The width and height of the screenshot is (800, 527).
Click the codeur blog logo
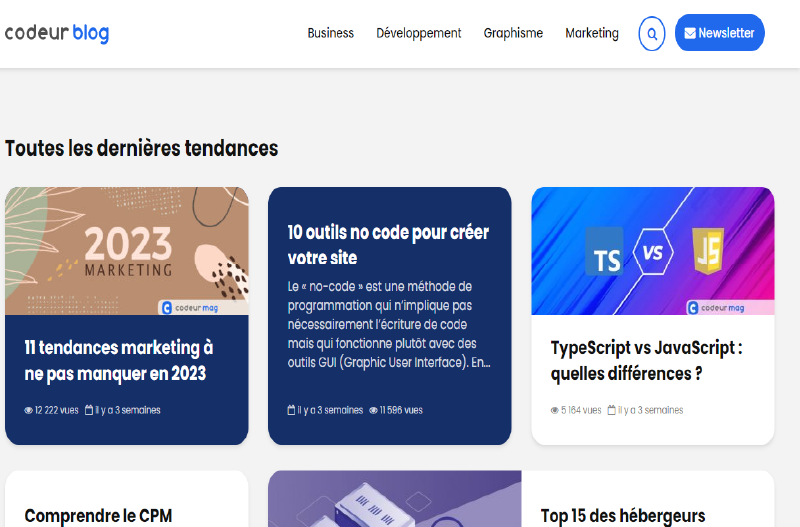(x=57, y=33)
